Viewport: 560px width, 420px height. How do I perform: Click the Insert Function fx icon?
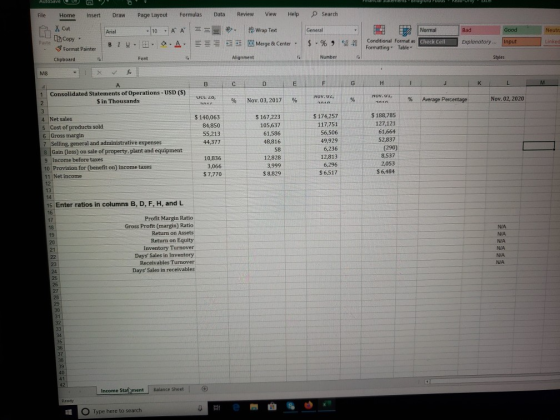(129, 72)
